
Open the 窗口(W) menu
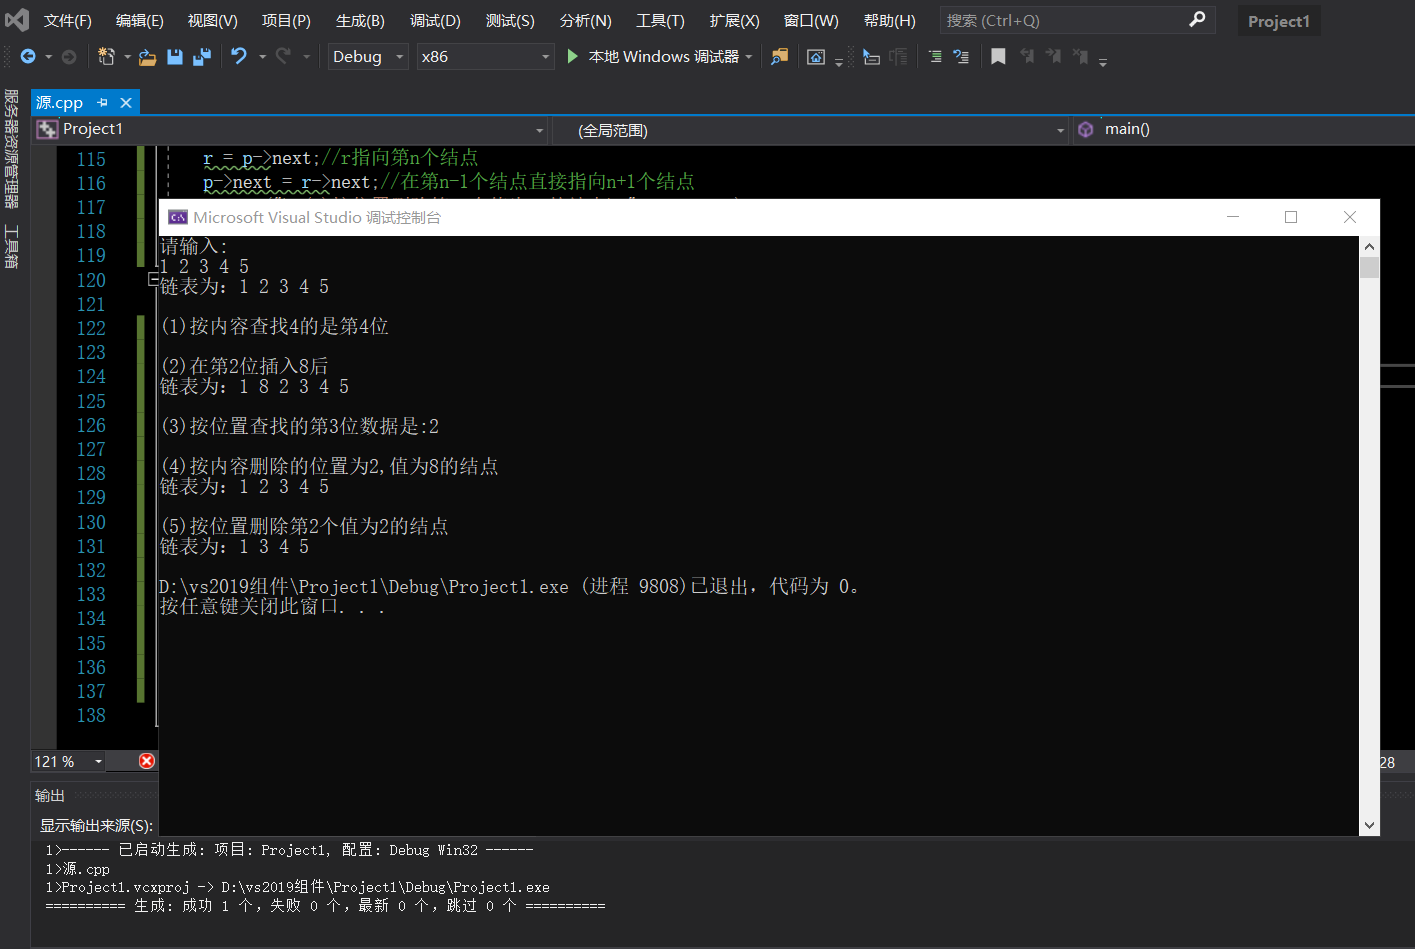(811, 21)
